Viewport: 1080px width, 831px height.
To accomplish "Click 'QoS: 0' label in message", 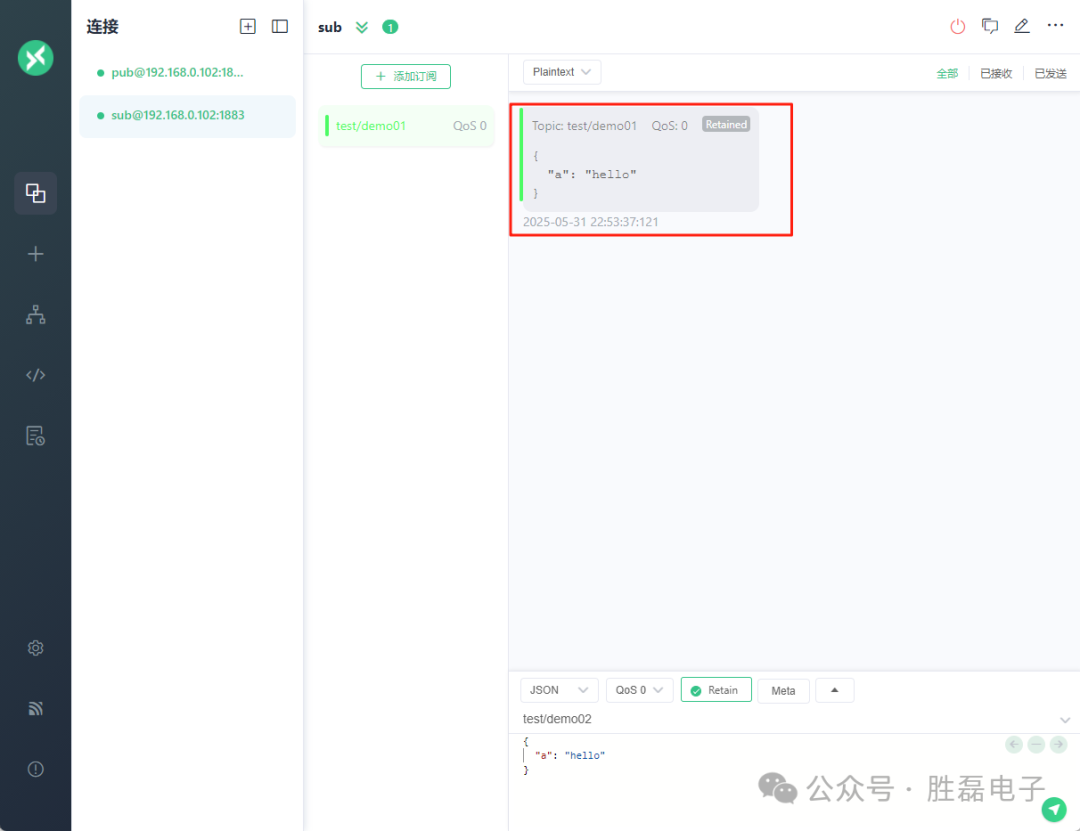I will point(669,125).
